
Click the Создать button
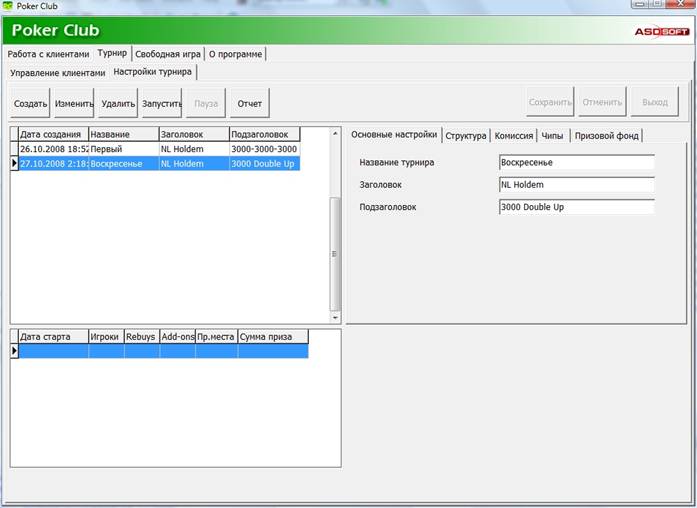[31, 103]
